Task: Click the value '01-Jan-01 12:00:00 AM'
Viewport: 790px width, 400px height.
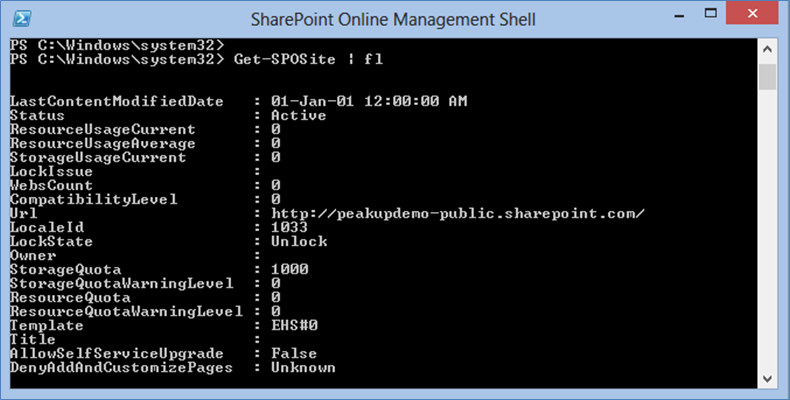Action: click(x=369, y=101)
